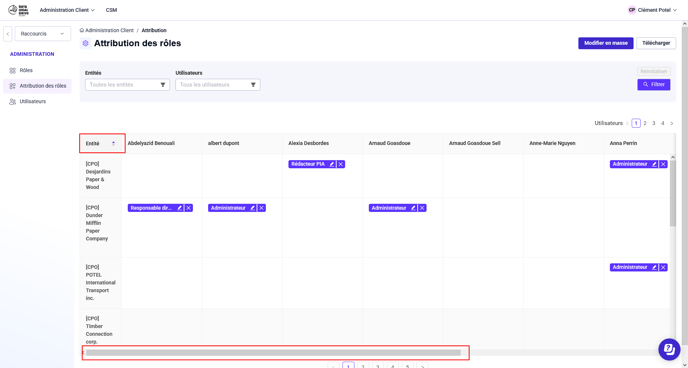Click the home icon in the breadcrumb
This screenshot has width=688, height=368.
(x=82, y=30)
